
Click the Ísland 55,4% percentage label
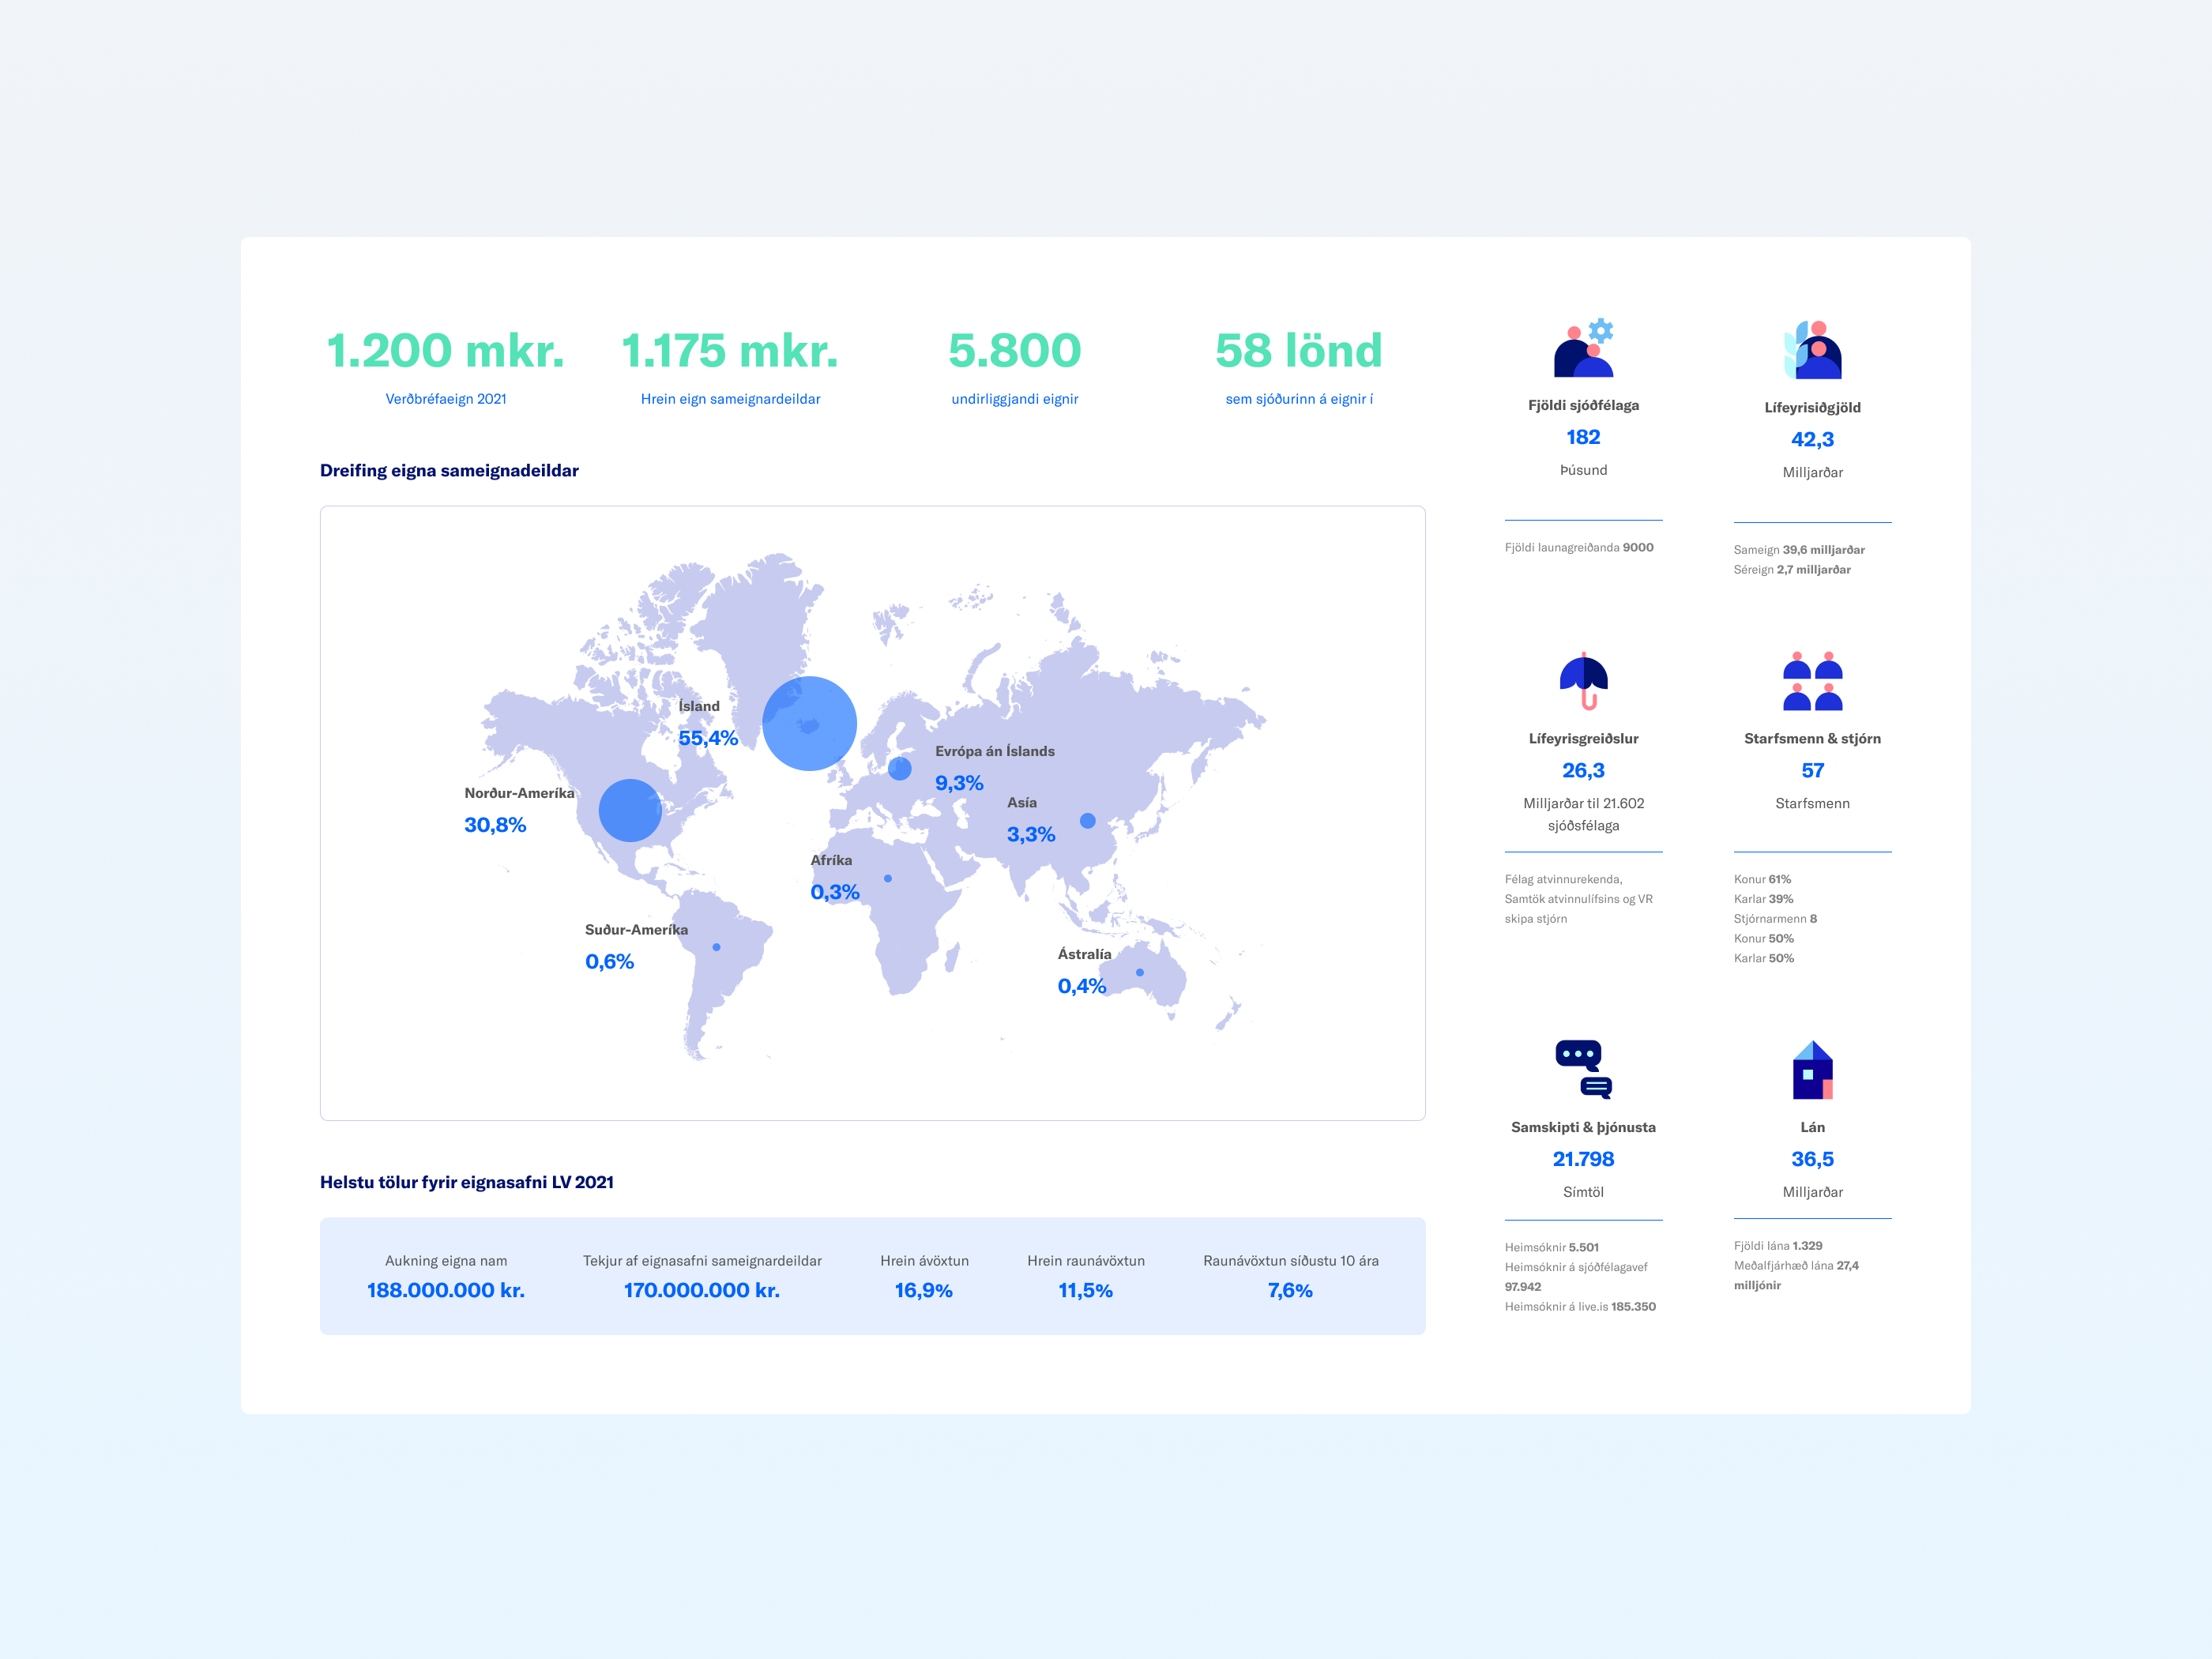(708, 738)
